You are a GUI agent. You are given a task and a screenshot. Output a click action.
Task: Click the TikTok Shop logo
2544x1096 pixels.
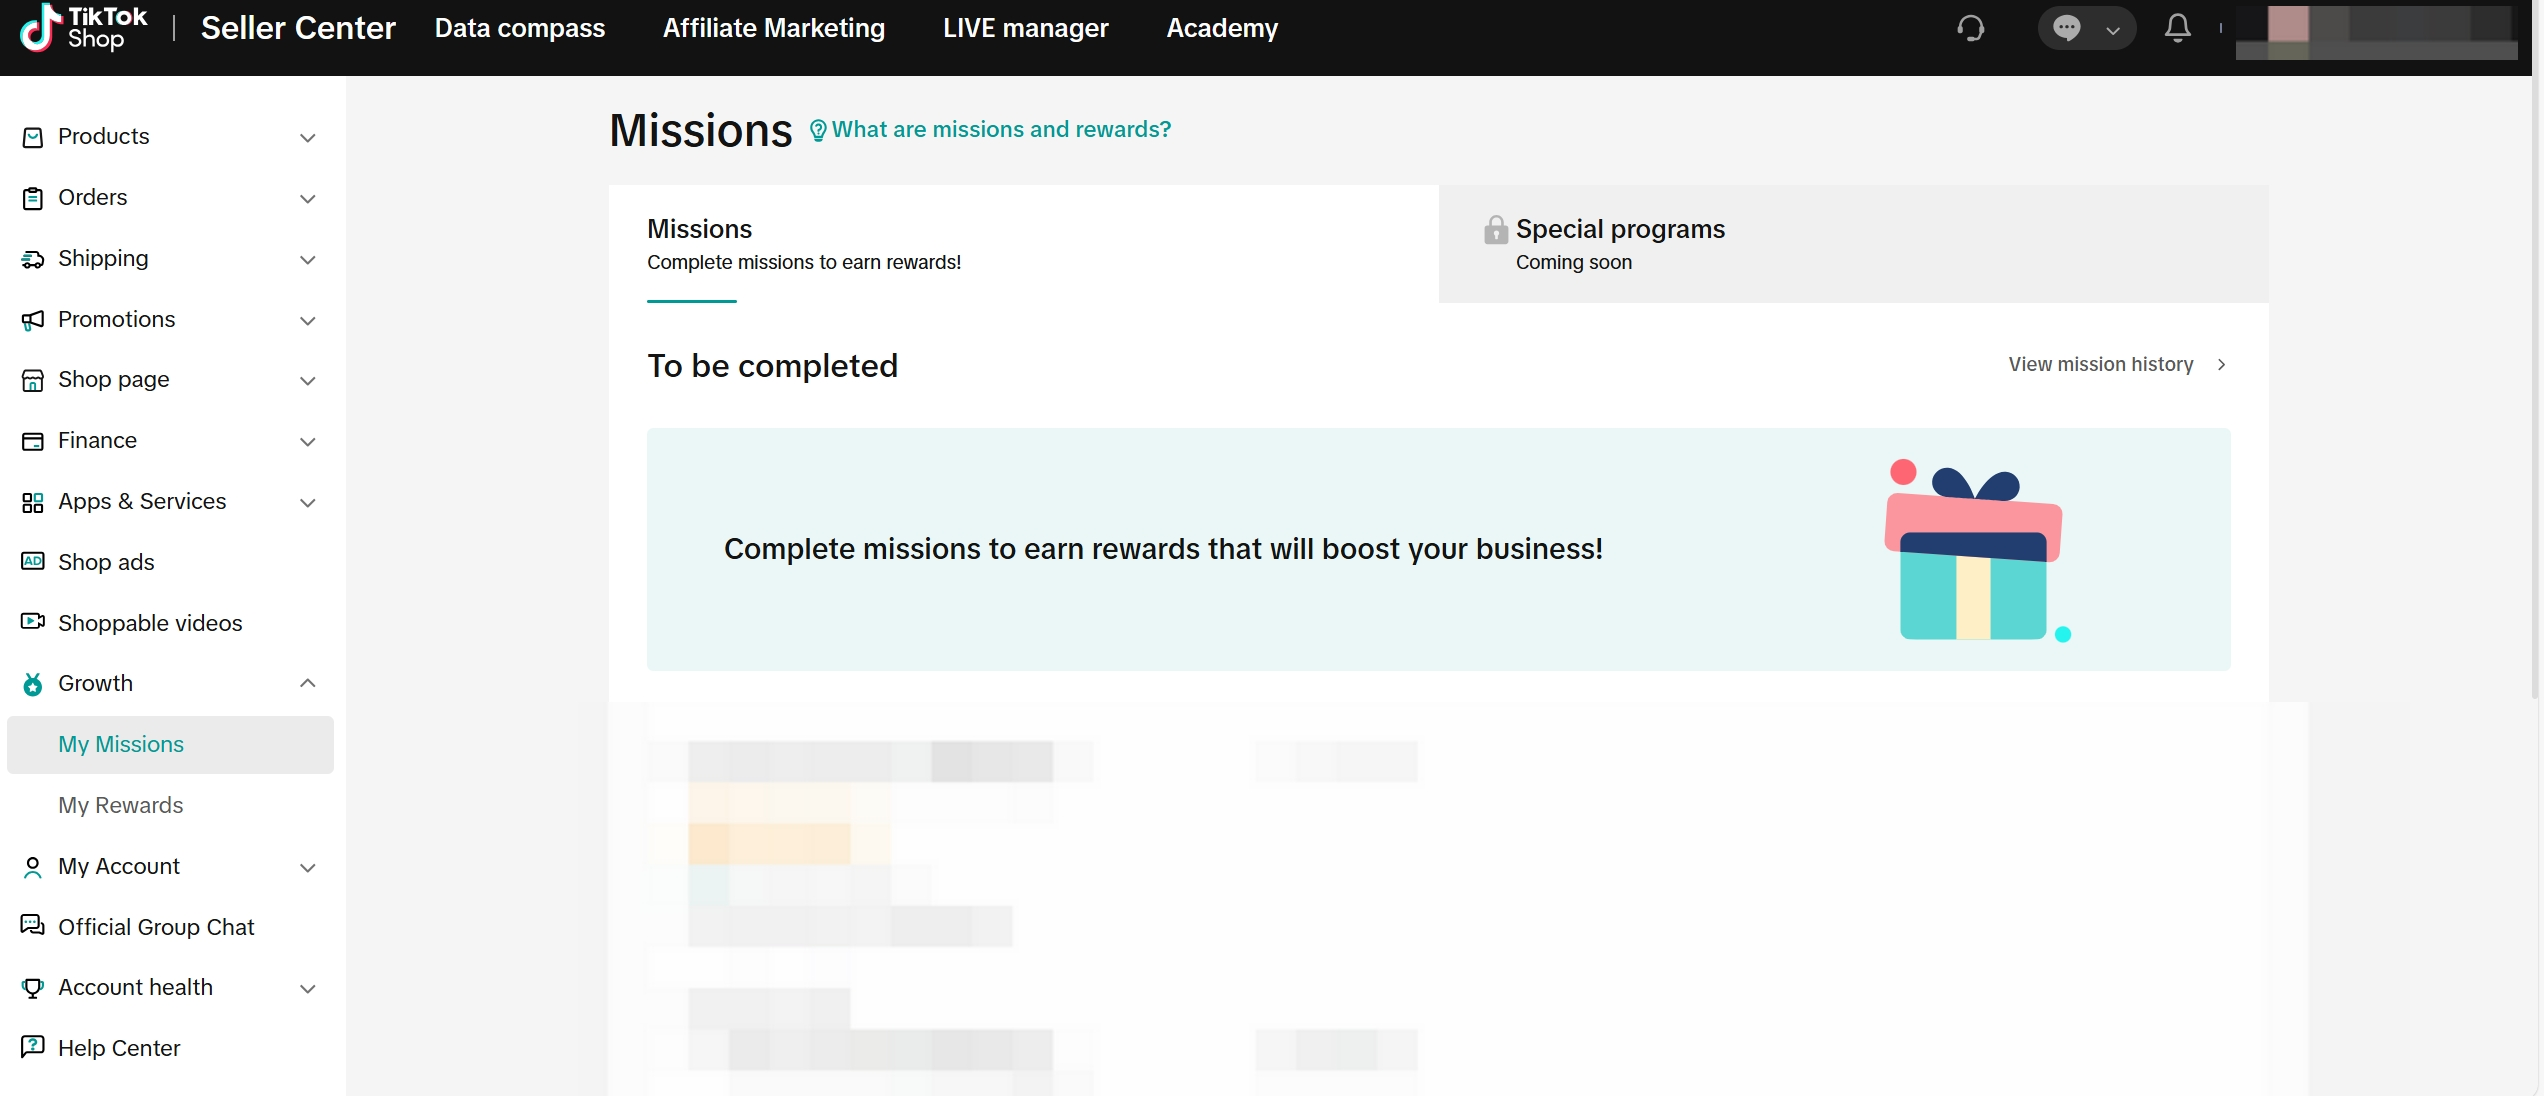pos(84,28)
